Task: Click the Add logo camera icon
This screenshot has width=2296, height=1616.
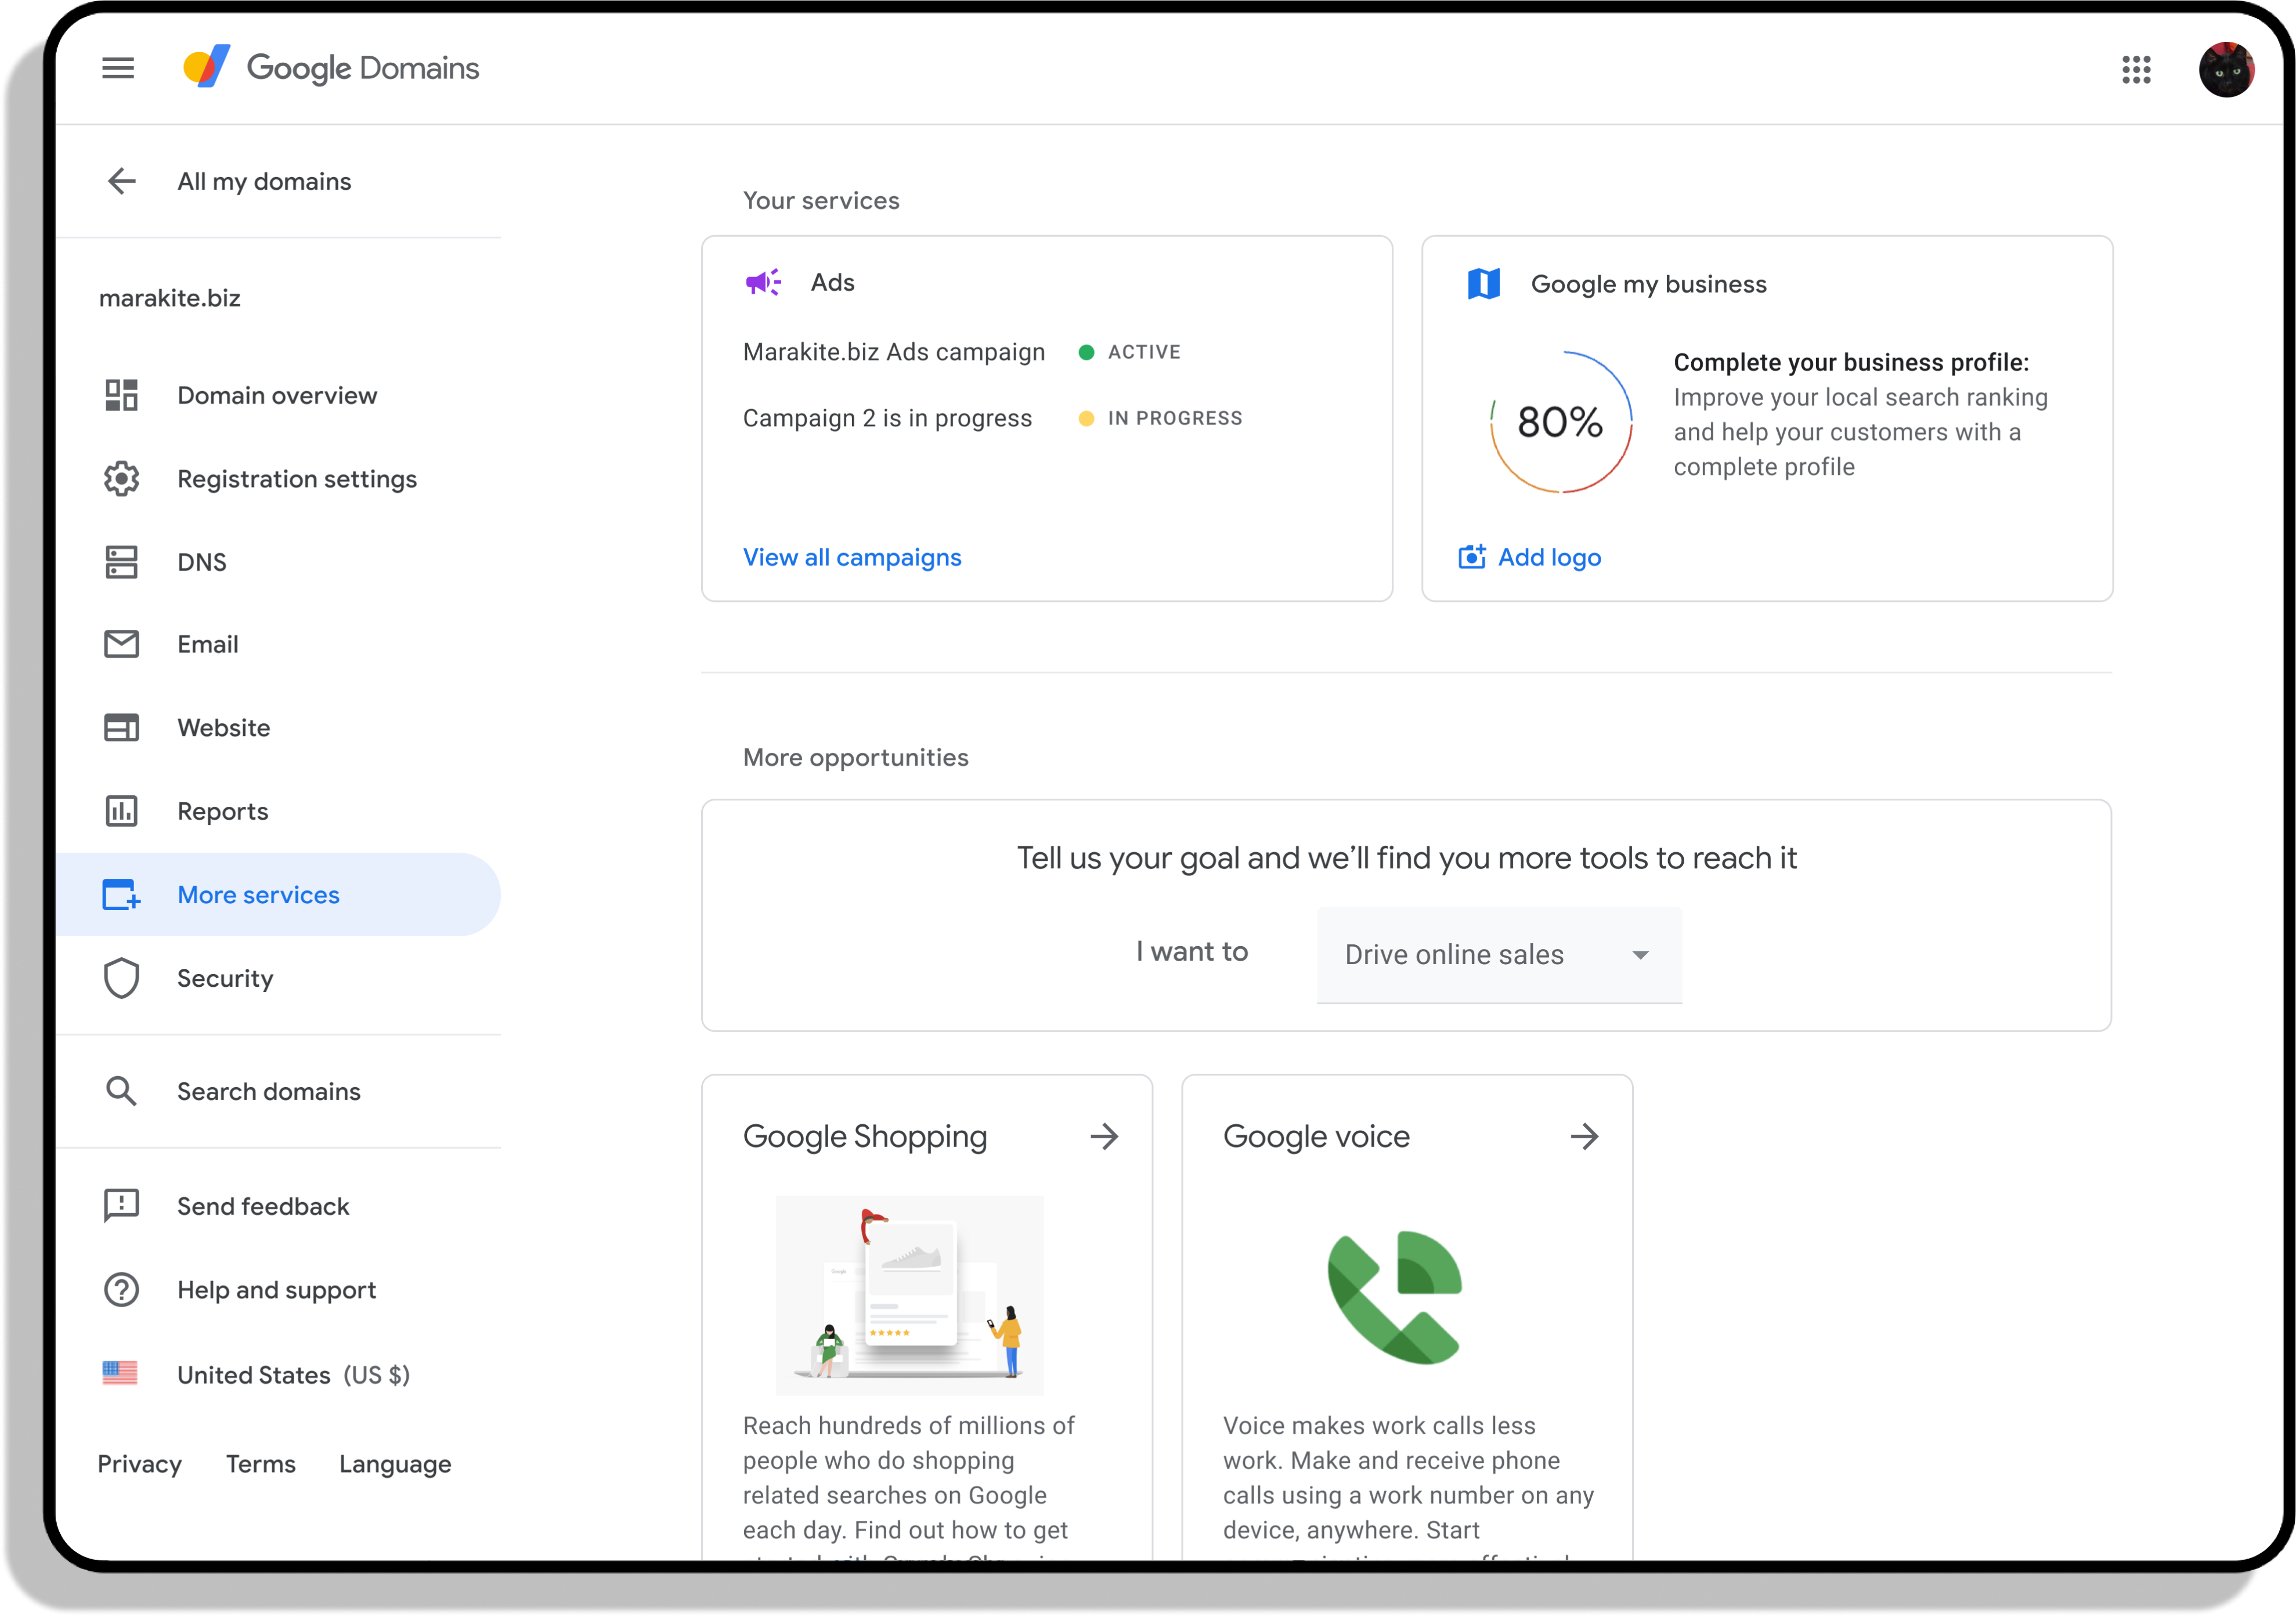Action: tap(1472, 557)
